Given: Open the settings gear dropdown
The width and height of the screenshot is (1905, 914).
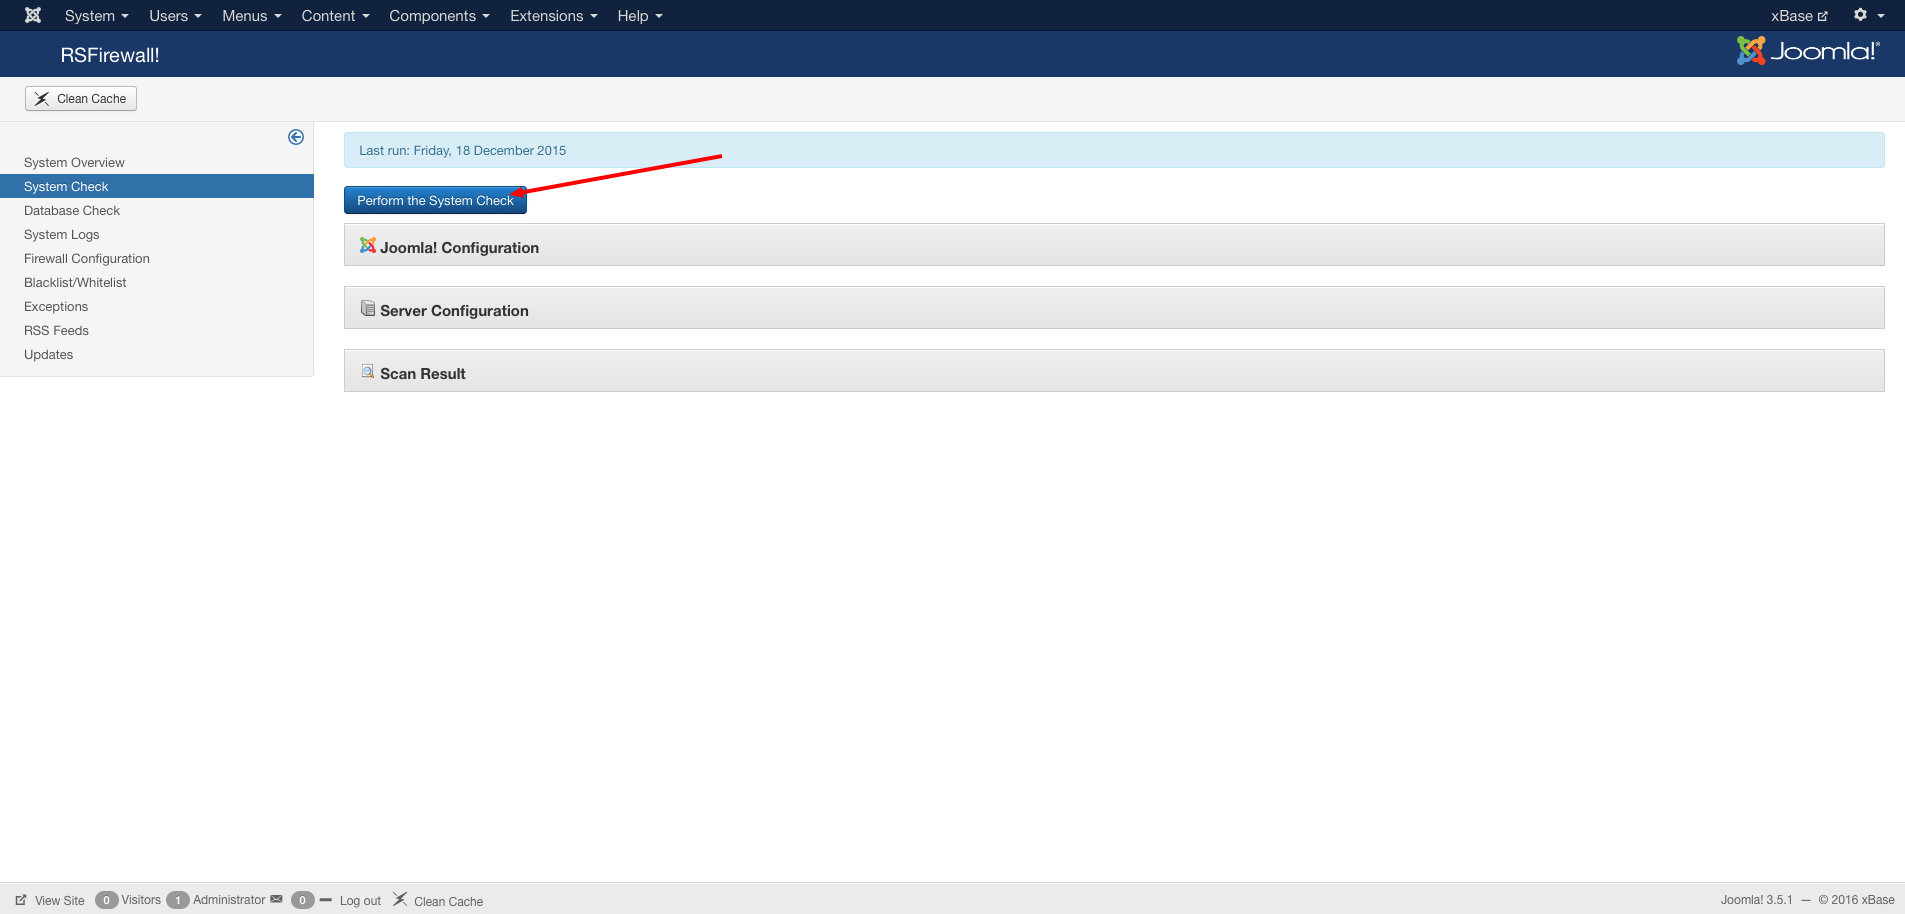Looking at the screenshot, I should tap(1868, 15).
